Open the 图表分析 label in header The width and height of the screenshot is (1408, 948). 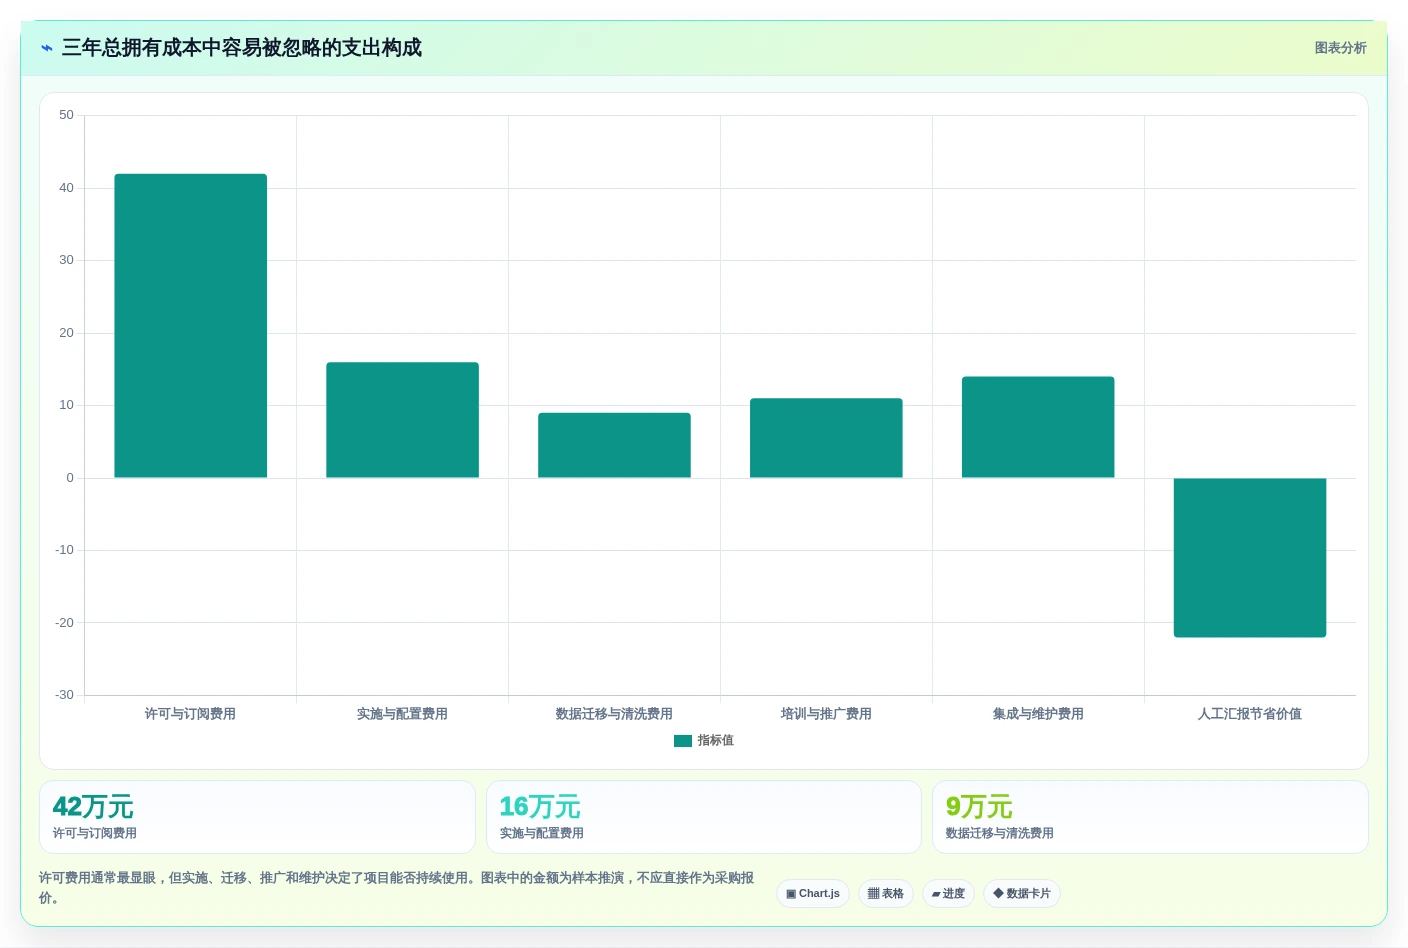[1340, 48]
